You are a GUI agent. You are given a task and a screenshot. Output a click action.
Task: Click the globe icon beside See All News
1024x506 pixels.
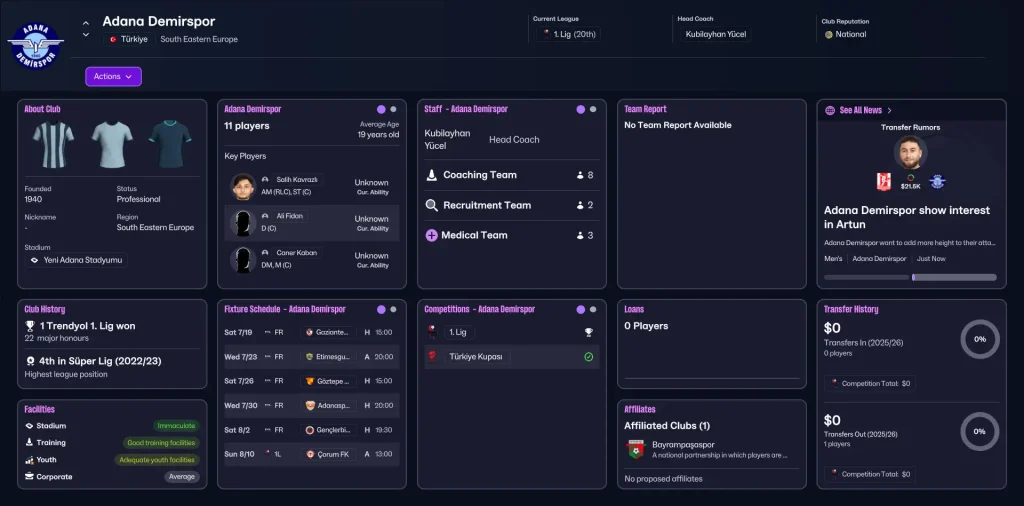click(x=830, y=110)
